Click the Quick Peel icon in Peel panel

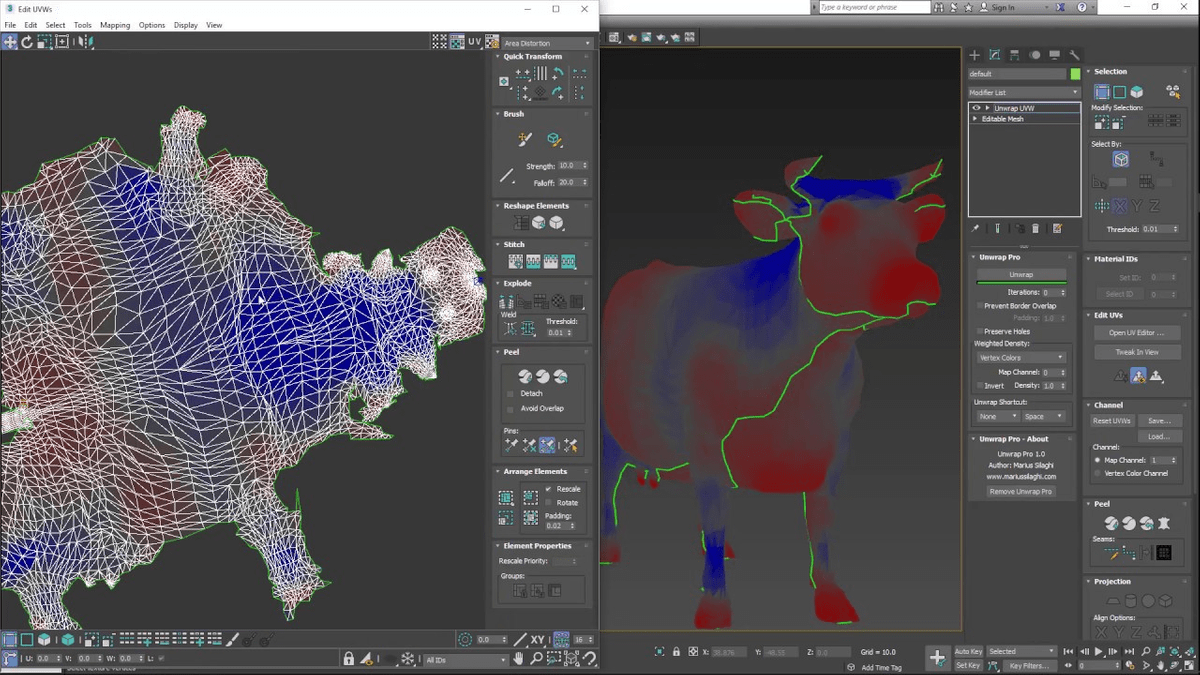point(525,377)
